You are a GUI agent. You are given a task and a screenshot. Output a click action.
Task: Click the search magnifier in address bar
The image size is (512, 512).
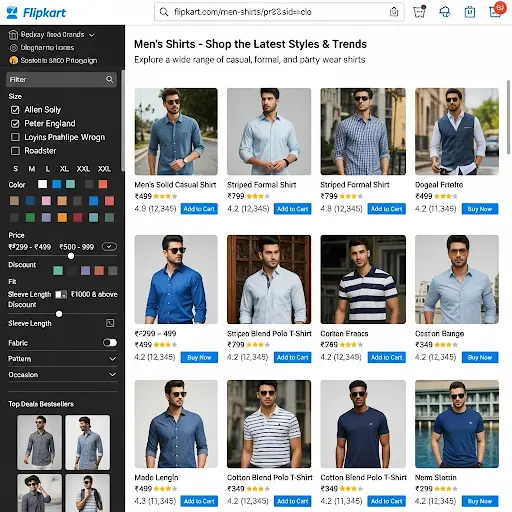[x=164, y=12]
